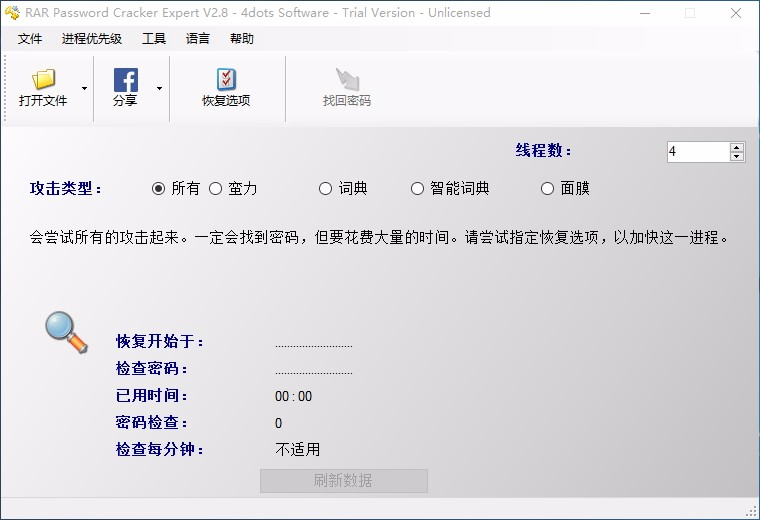Click the app icon in title bar
The image size is (760, 520).
coord(12,13)
